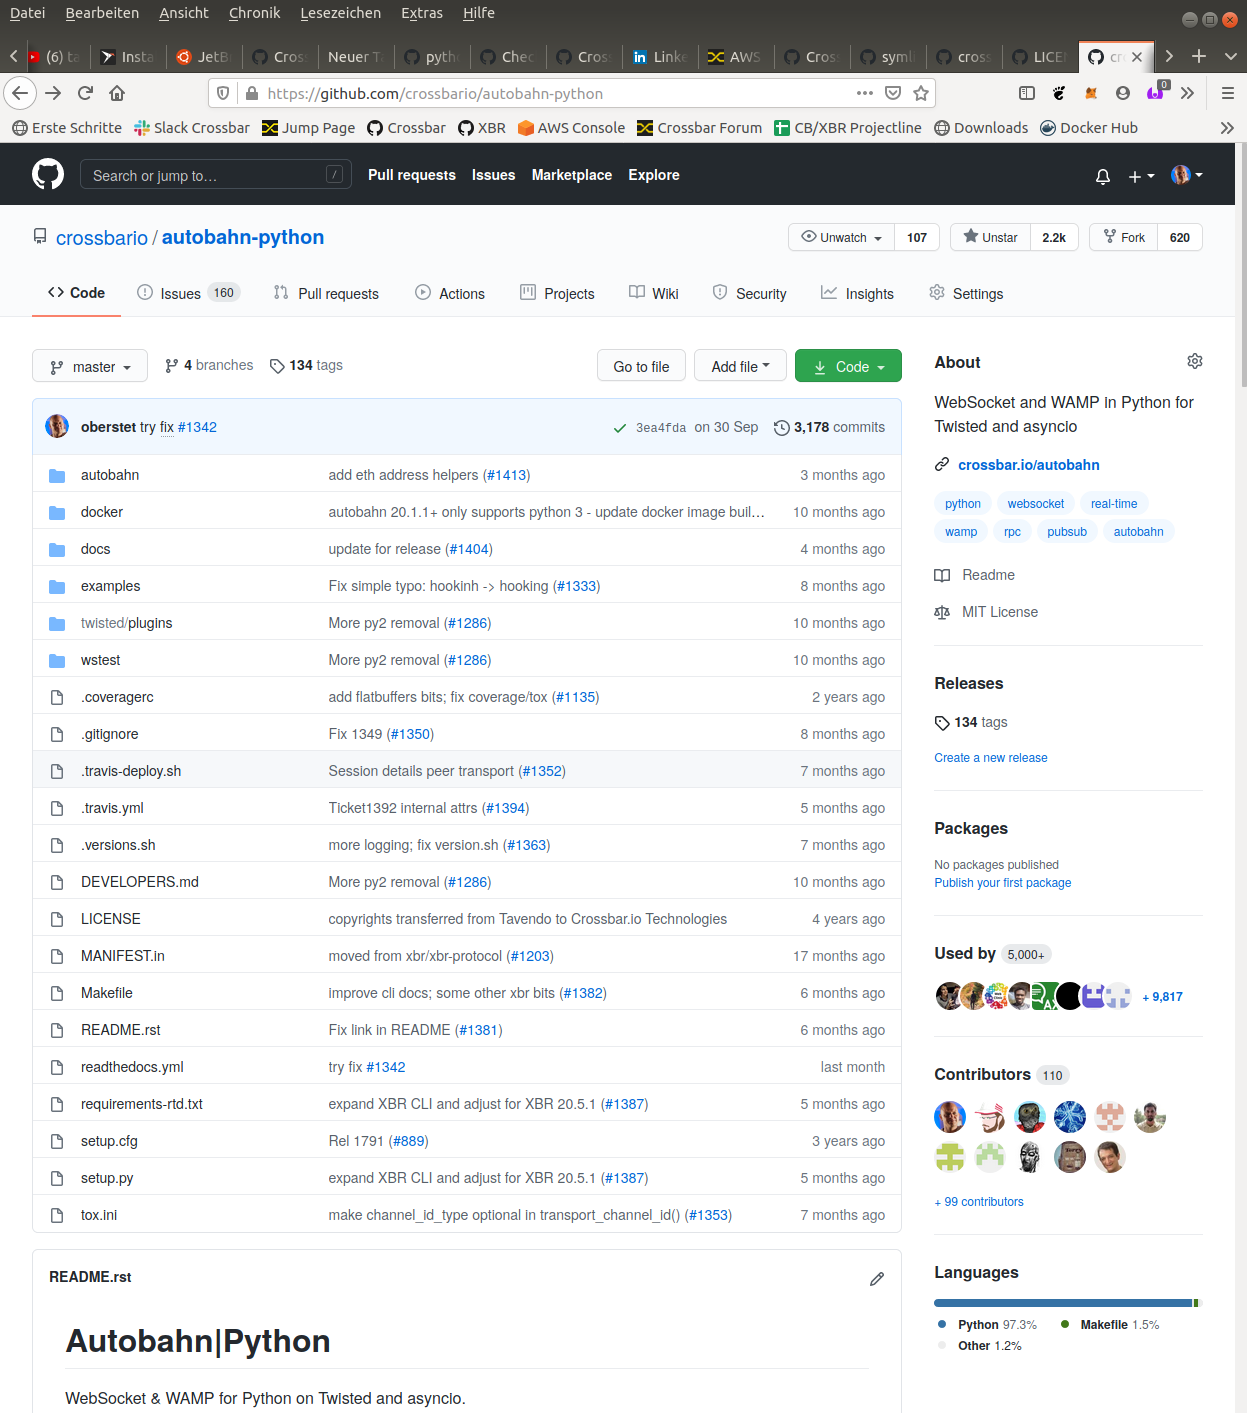Open notifications via the bell icon
Image resolution: width=1247 pixels, height=1413 pixels.
[x=1102, y=176]
